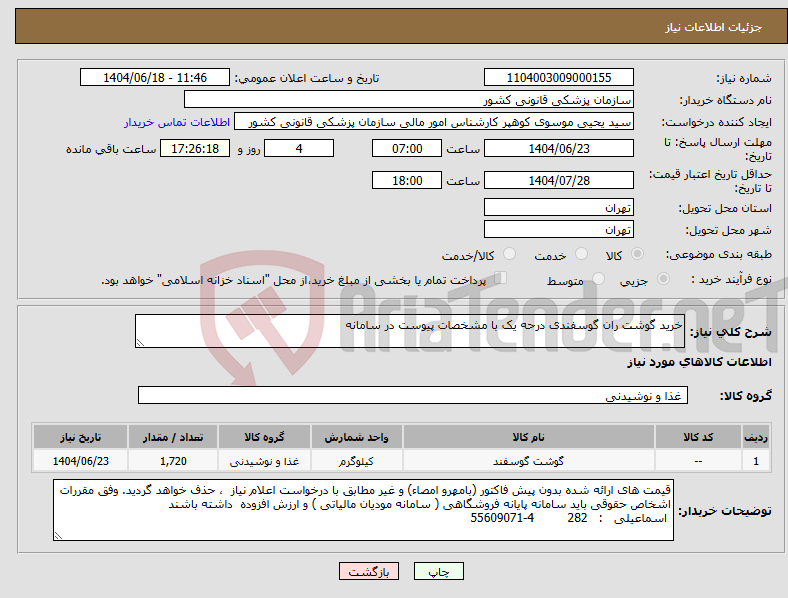Viewport: 788px width, 598px height.
Task: Open the اطلاعات تماس خریدار link
Action: point(177,122)
